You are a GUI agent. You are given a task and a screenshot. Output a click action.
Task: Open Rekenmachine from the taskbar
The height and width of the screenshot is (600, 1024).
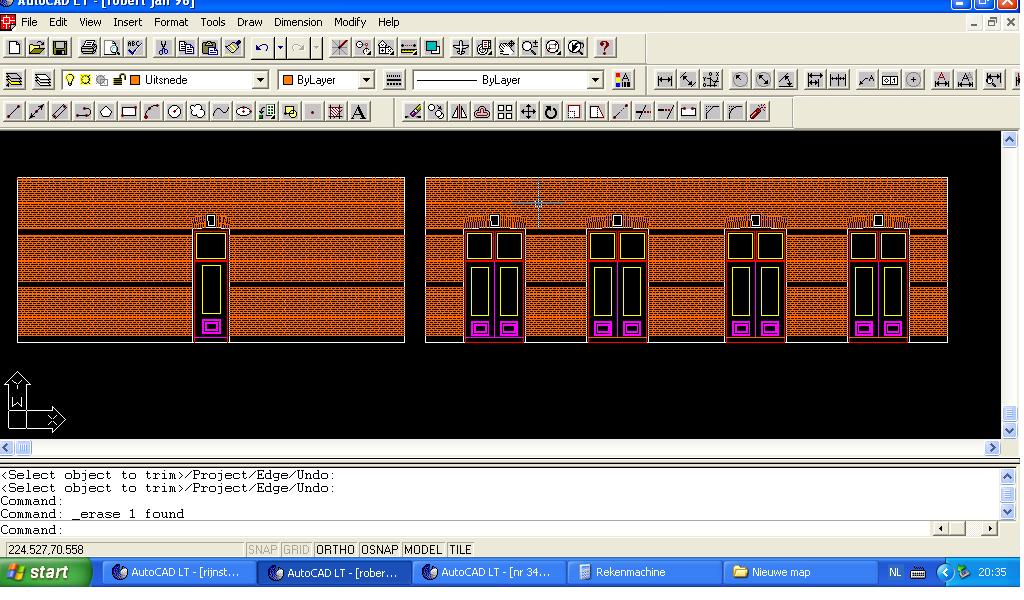(645, 573)
